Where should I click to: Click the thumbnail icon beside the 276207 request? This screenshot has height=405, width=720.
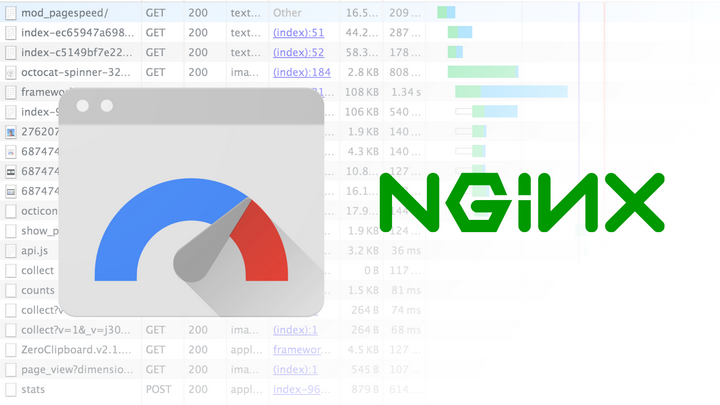(x=10, y=131)
